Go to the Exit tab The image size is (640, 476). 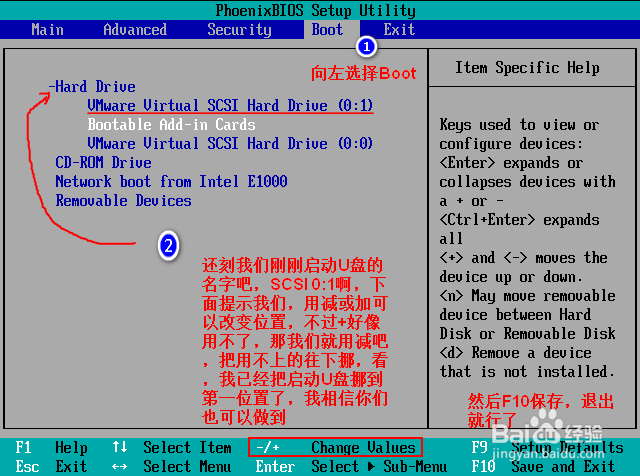click(399, 30)
